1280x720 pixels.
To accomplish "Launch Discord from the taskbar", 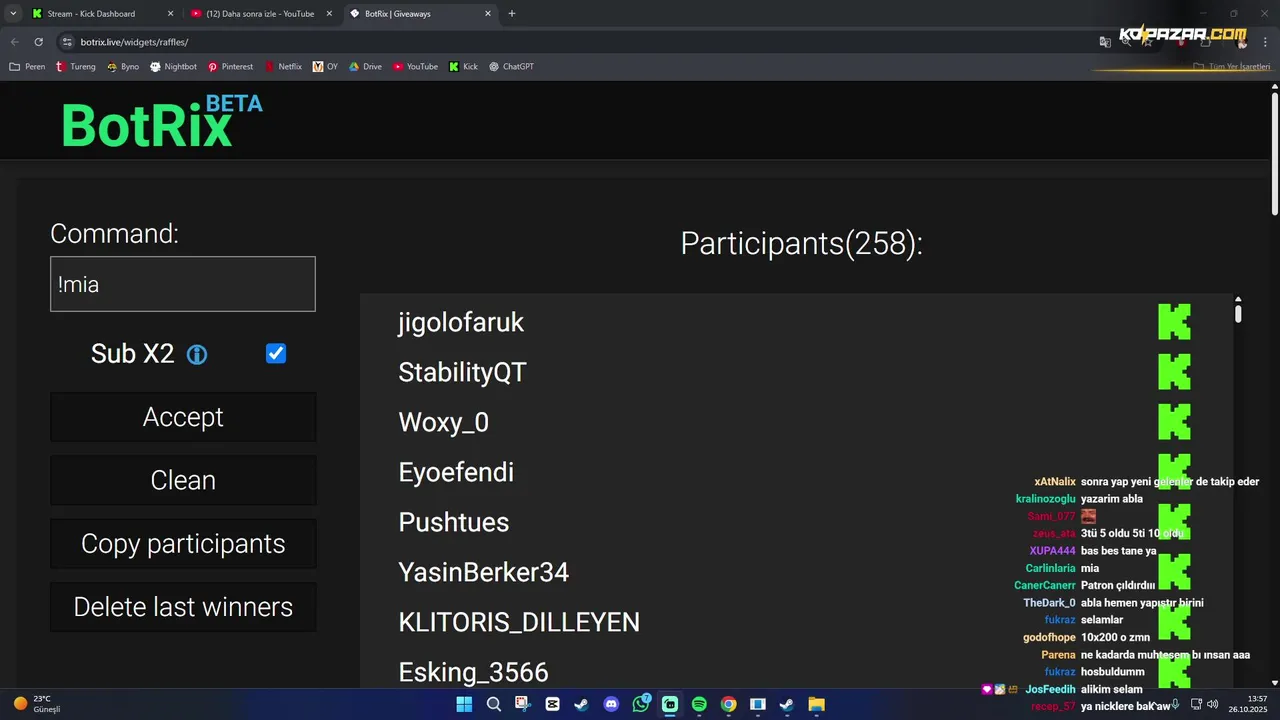I will point(611,704).
